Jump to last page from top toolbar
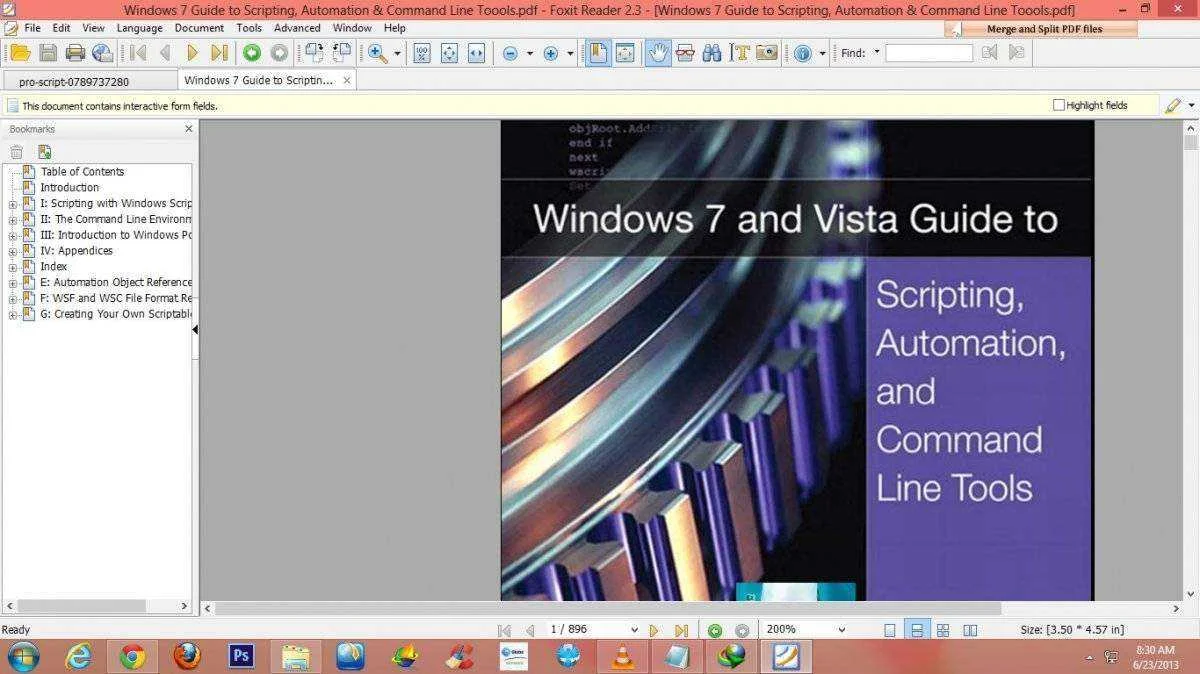The width and height of the screenshot is (1200, 674). coord(219,53)
